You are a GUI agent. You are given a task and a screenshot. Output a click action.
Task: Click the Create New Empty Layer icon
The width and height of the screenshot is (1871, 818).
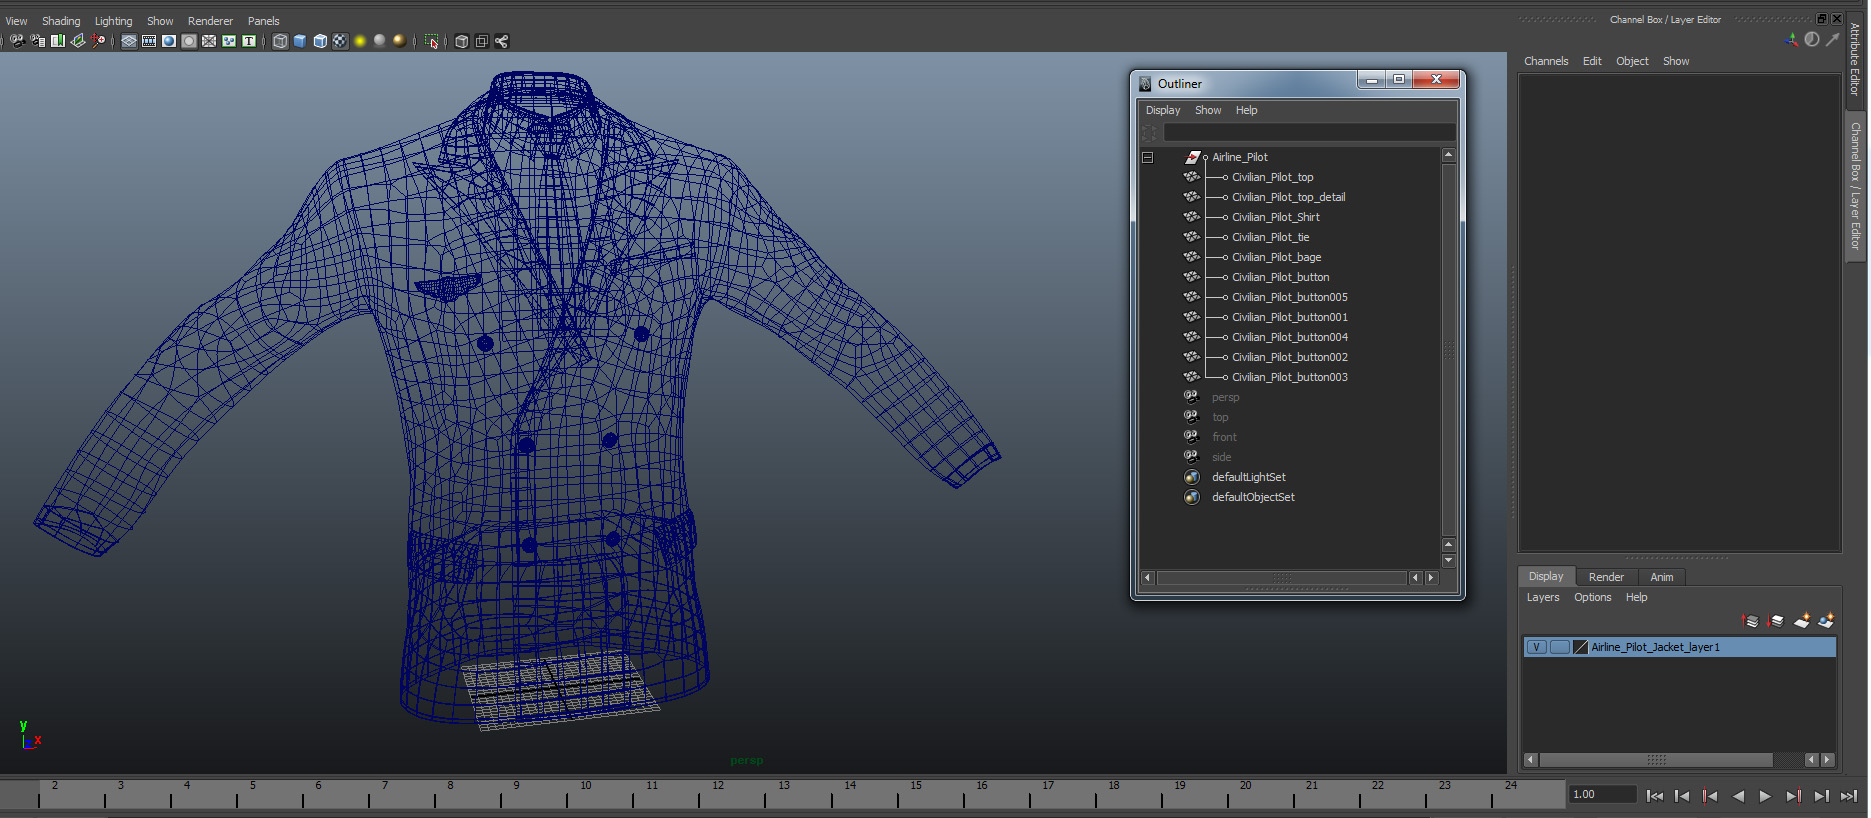click(1802, 621)
